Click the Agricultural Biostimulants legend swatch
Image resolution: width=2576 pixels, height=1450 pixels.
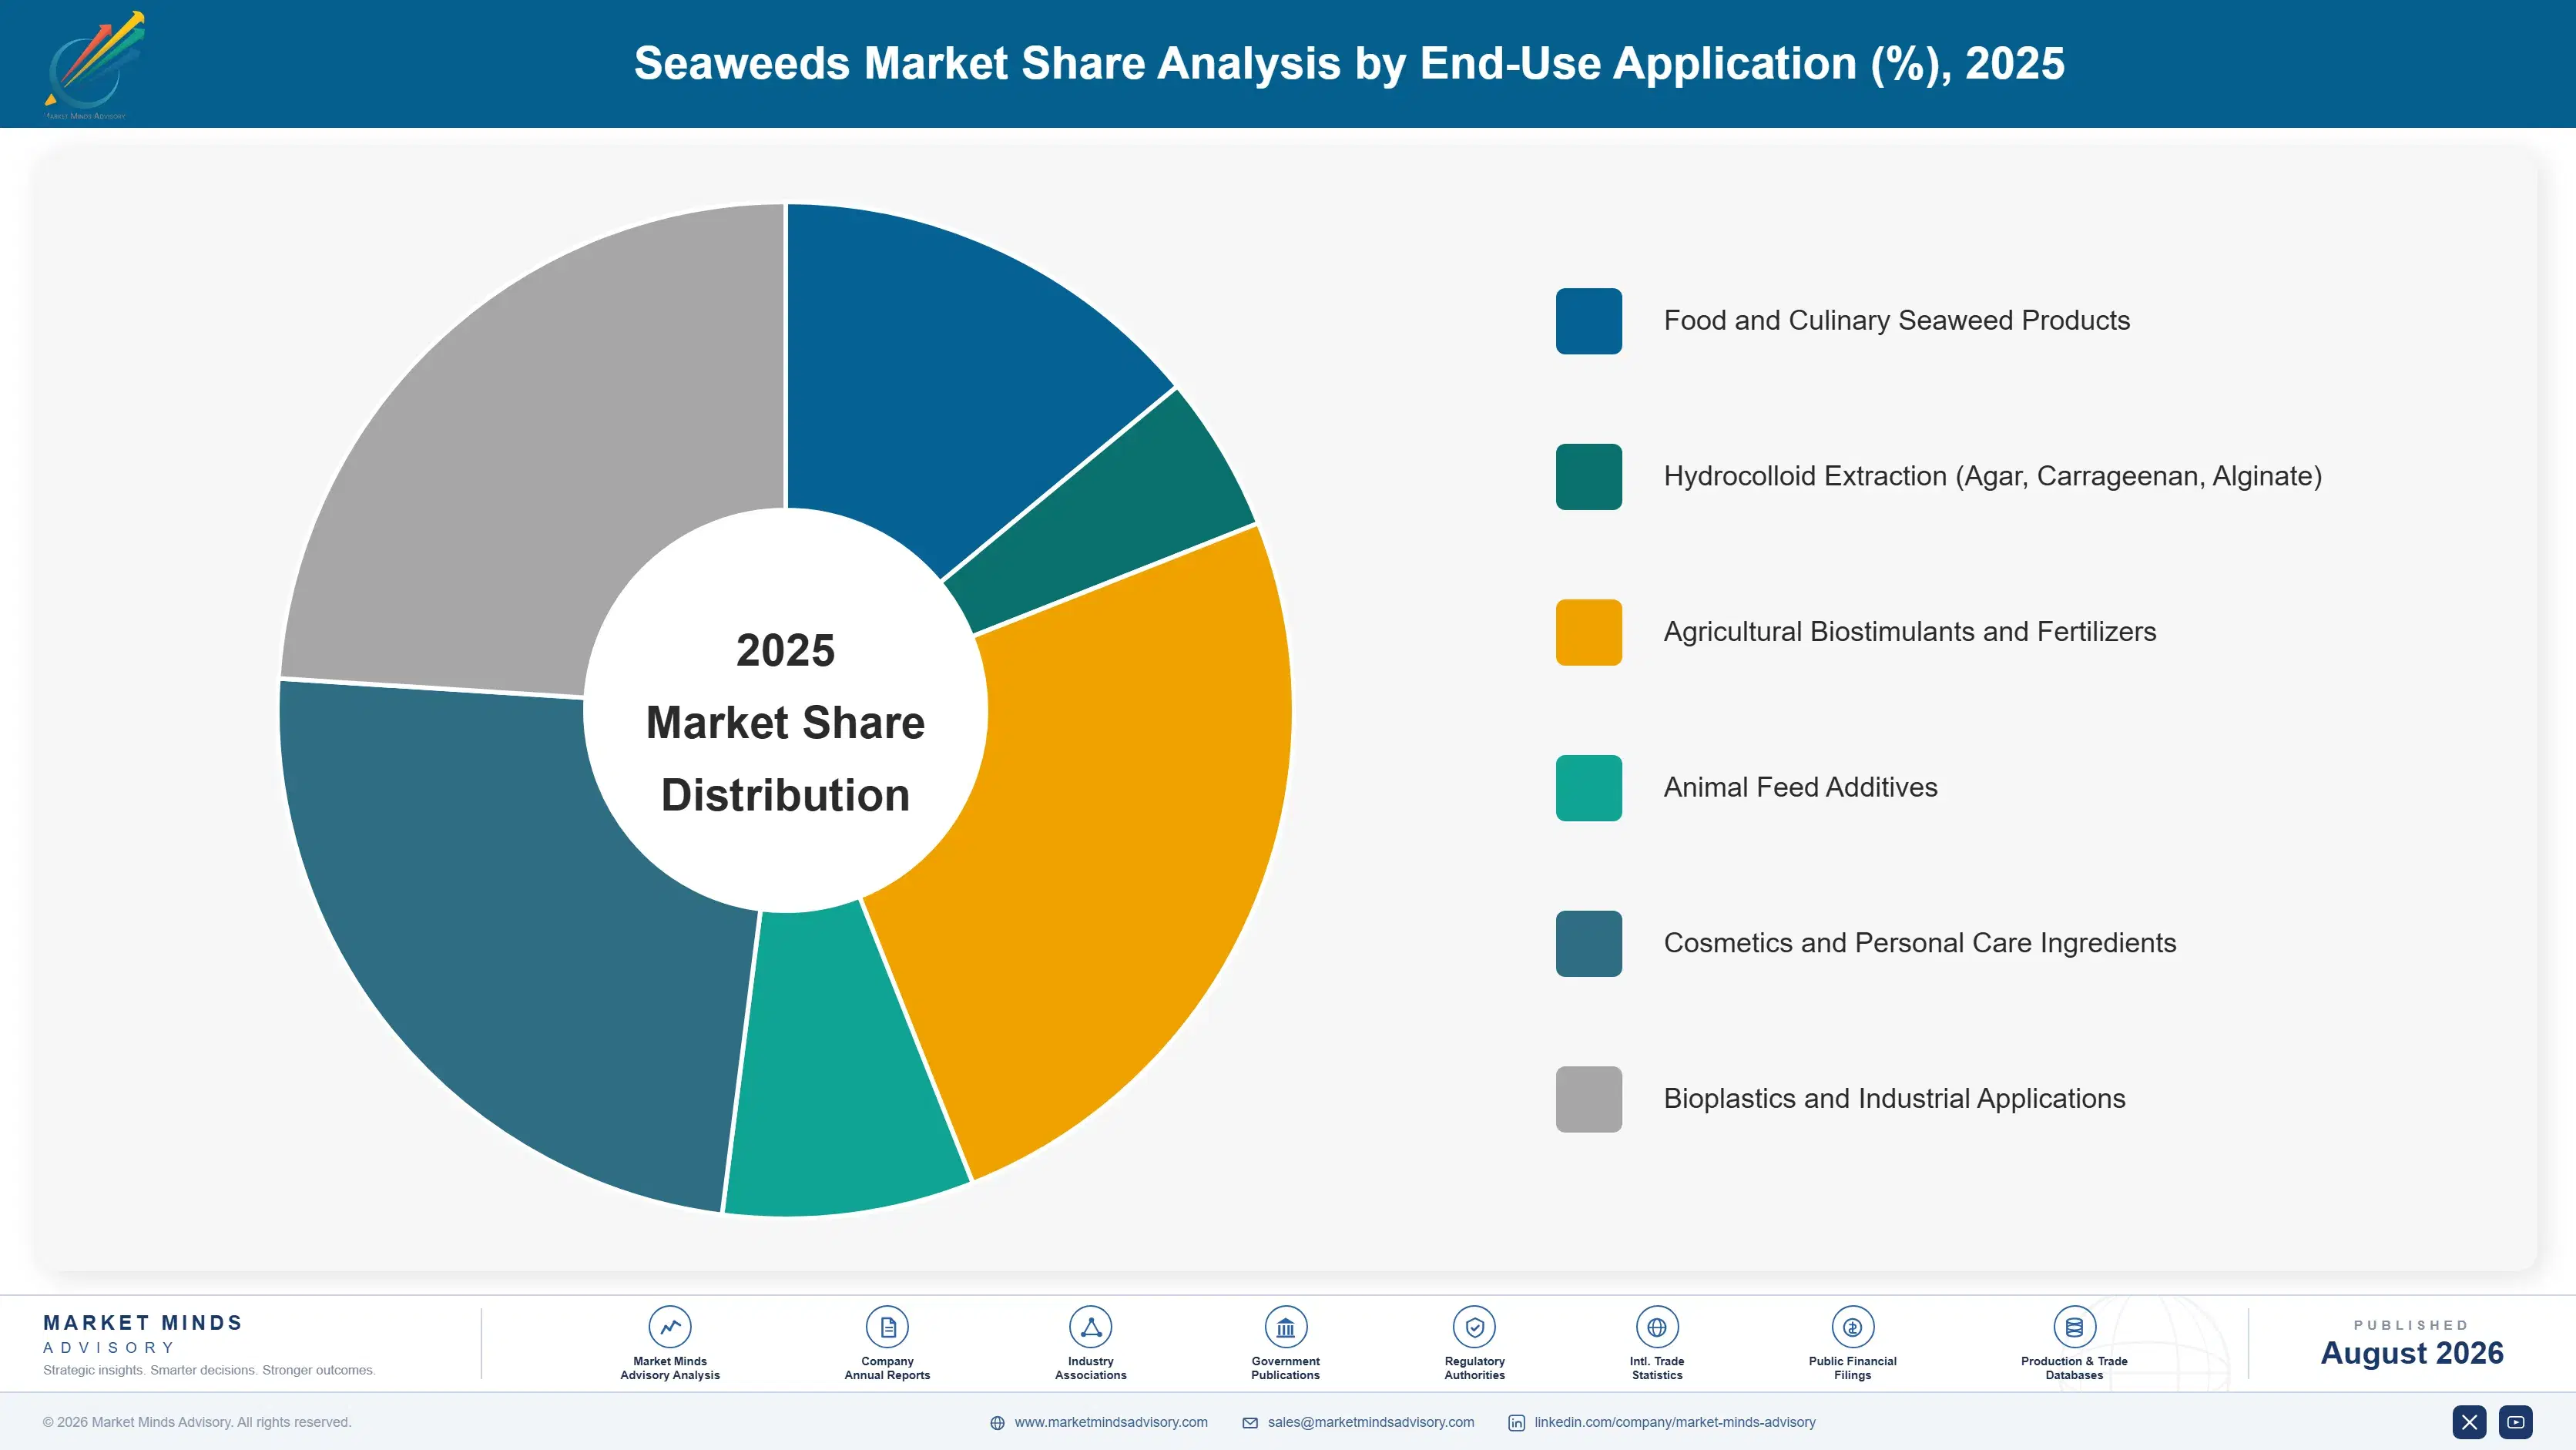point(1589,632)
